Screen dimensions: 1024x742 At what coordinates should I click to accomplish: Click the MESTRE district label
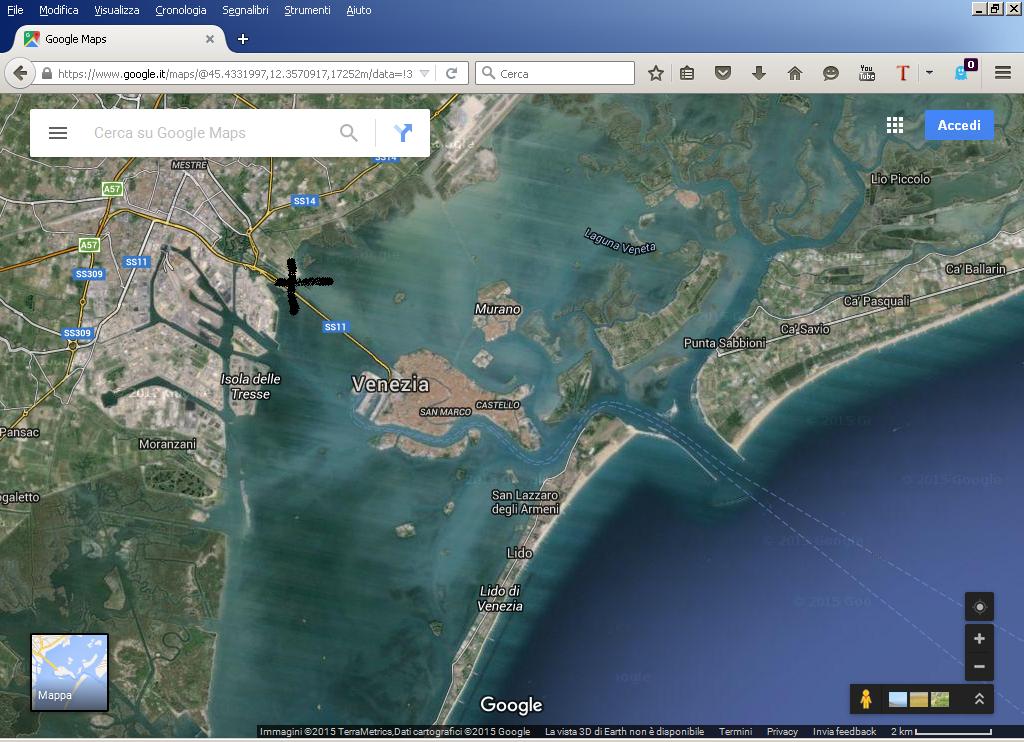(189, 165)
